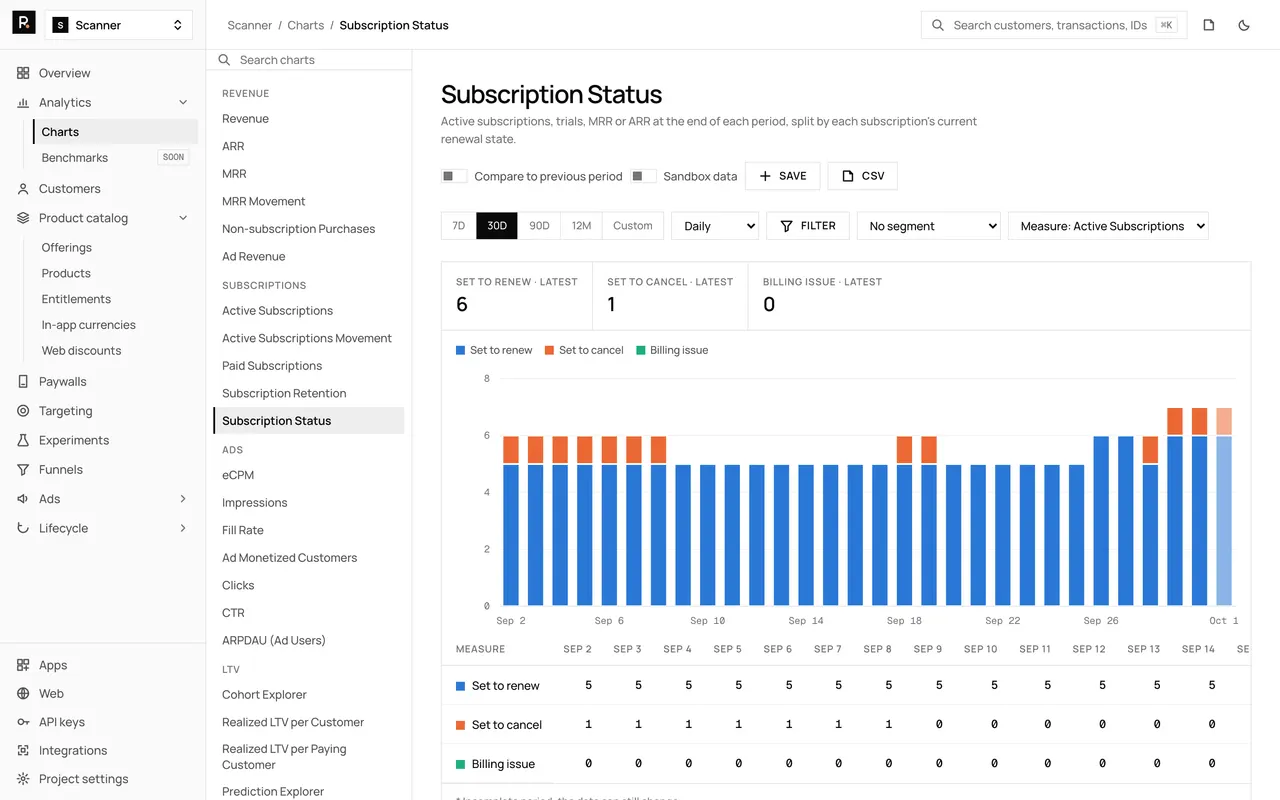Open the Measure: Active Subscriptions dropdown
The image size is (1280, 800).
coord(1108,226)
